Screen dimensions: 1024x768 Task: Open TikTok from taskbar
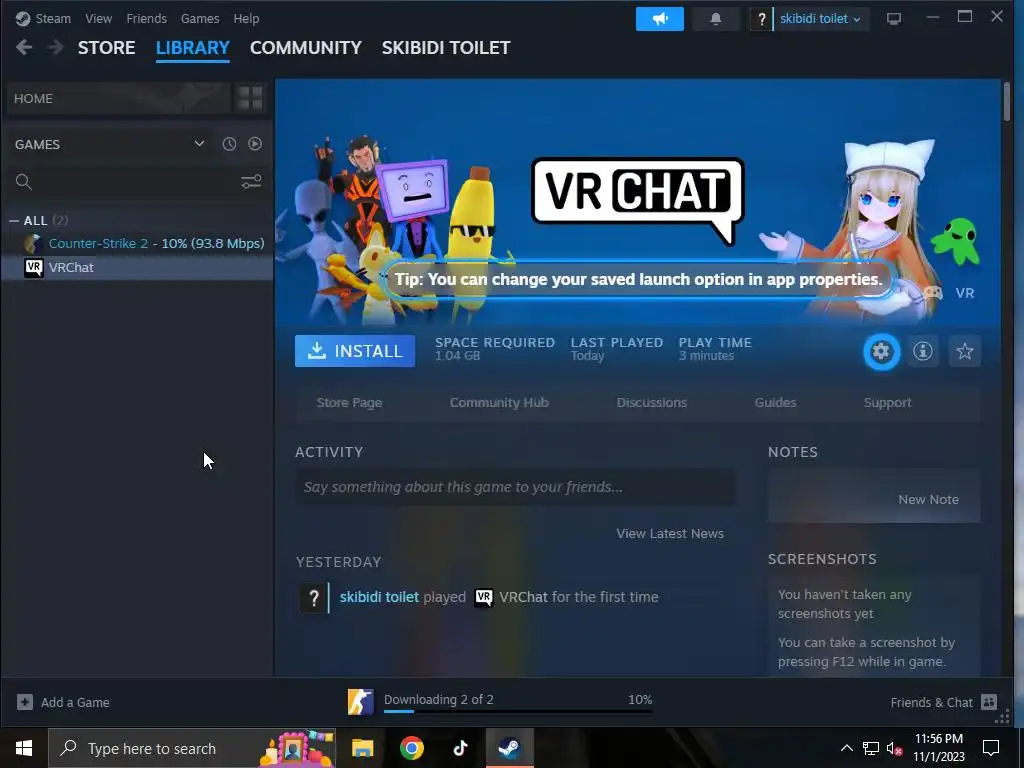coord(460,748)
